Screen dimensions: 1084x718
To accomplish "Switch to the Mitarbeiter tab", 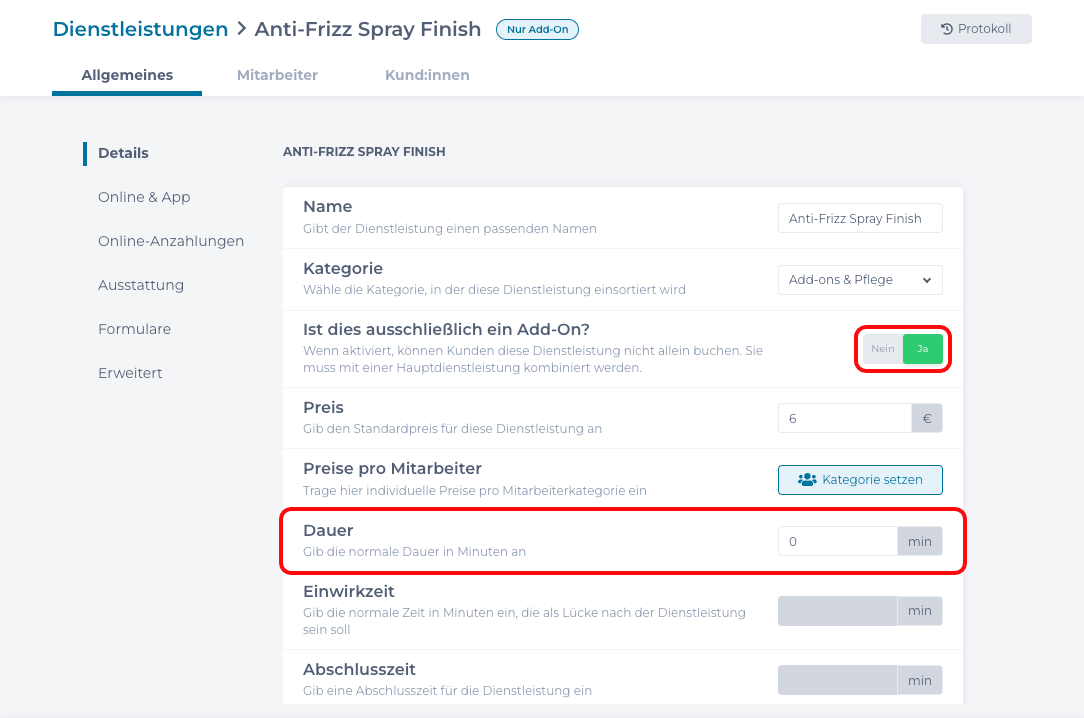I will point(277,74).
